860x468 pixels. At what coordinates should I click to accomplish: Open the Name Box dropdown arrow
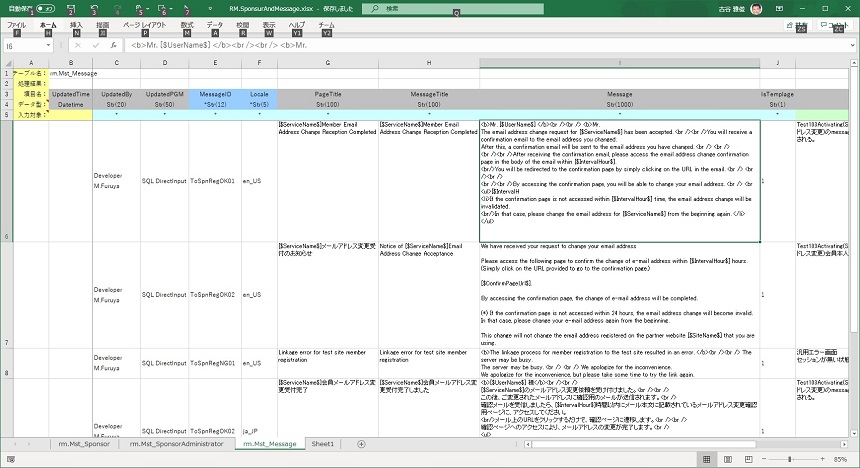click(x=48, y=46)
